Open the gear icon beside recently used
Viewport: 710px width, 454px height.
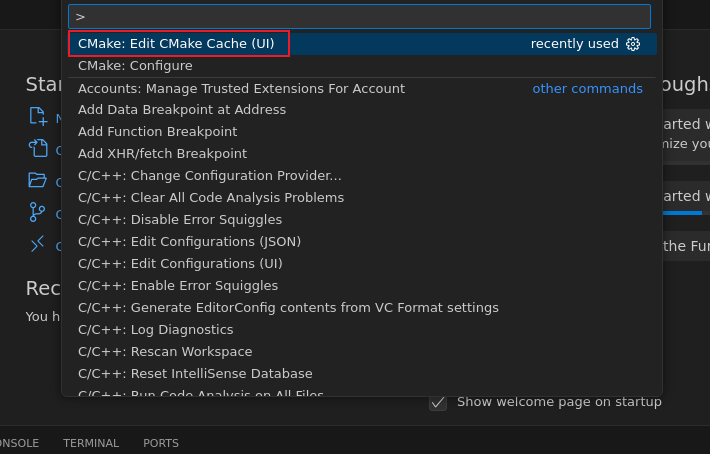pyautogui.click(x=633, y=44)
